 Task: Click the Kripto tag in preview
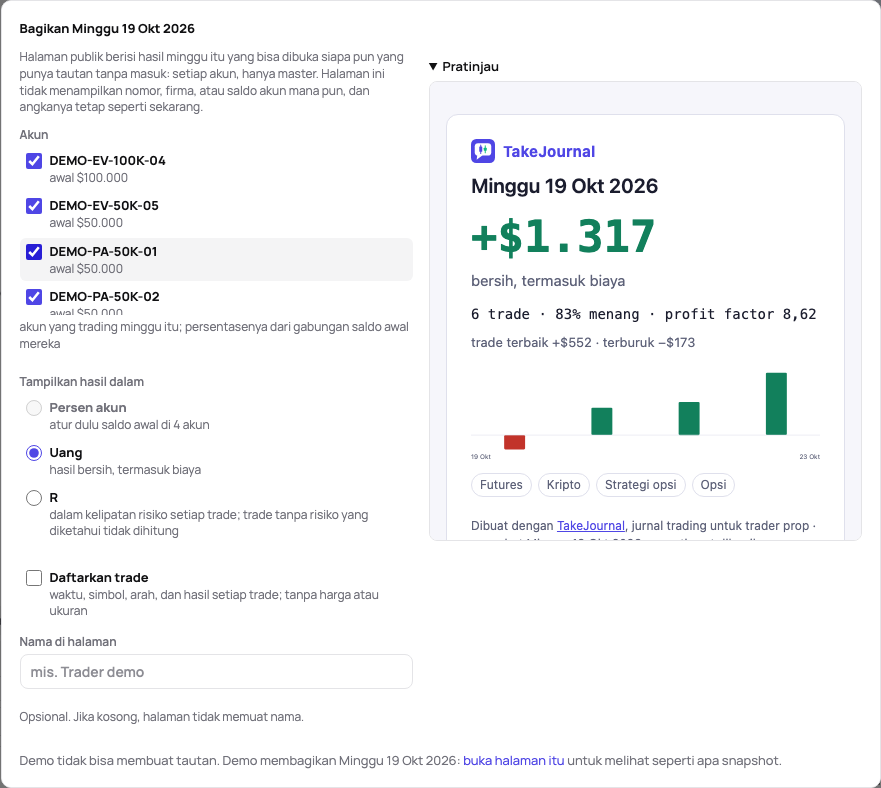click(564, 485)
